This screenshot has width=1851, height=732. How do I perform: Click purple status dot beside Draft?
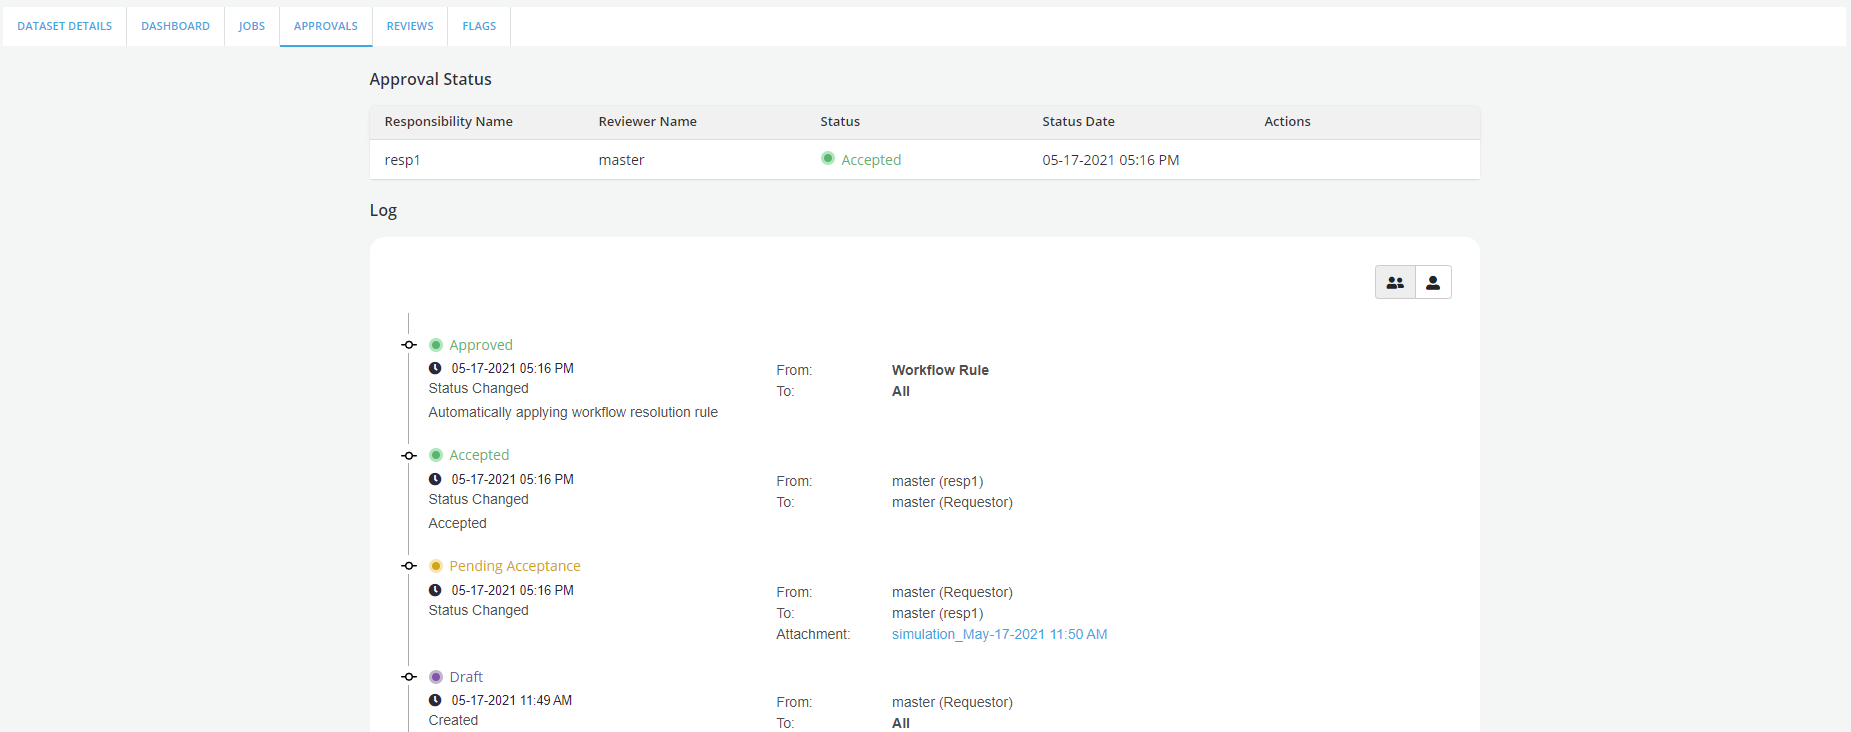[x=436, y=677]
